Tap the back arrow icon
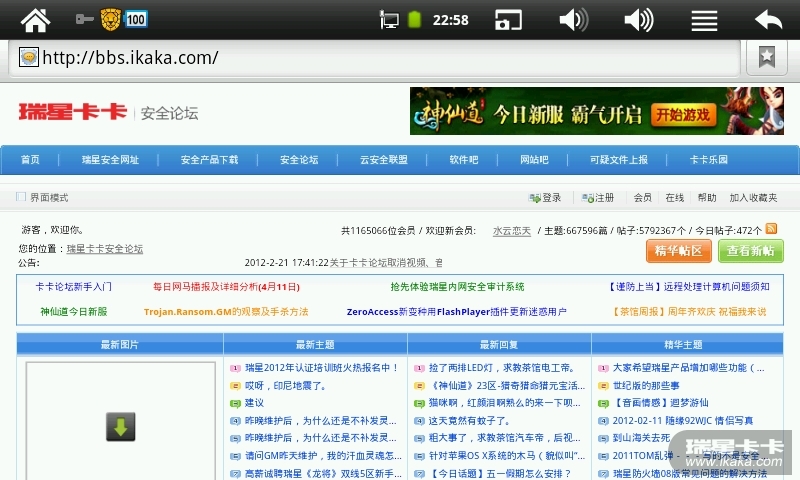 (x=768, y=20)
